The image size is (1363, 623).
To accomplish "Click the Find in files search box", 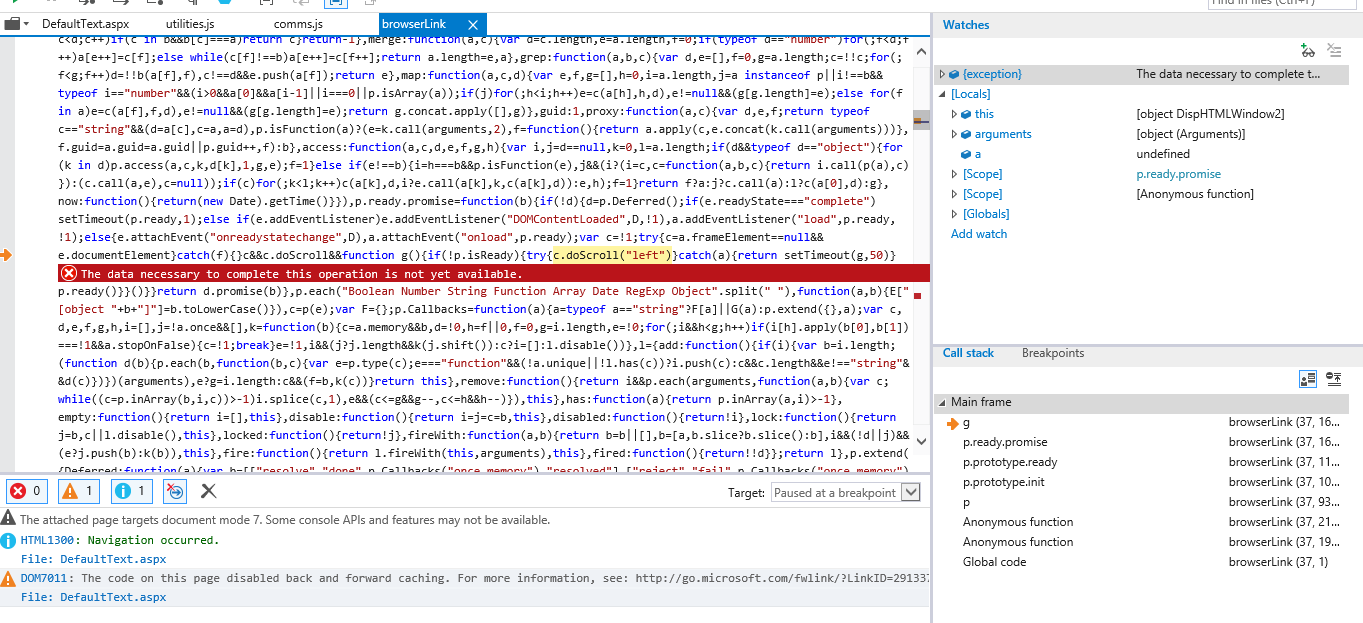I will 1284,3.
